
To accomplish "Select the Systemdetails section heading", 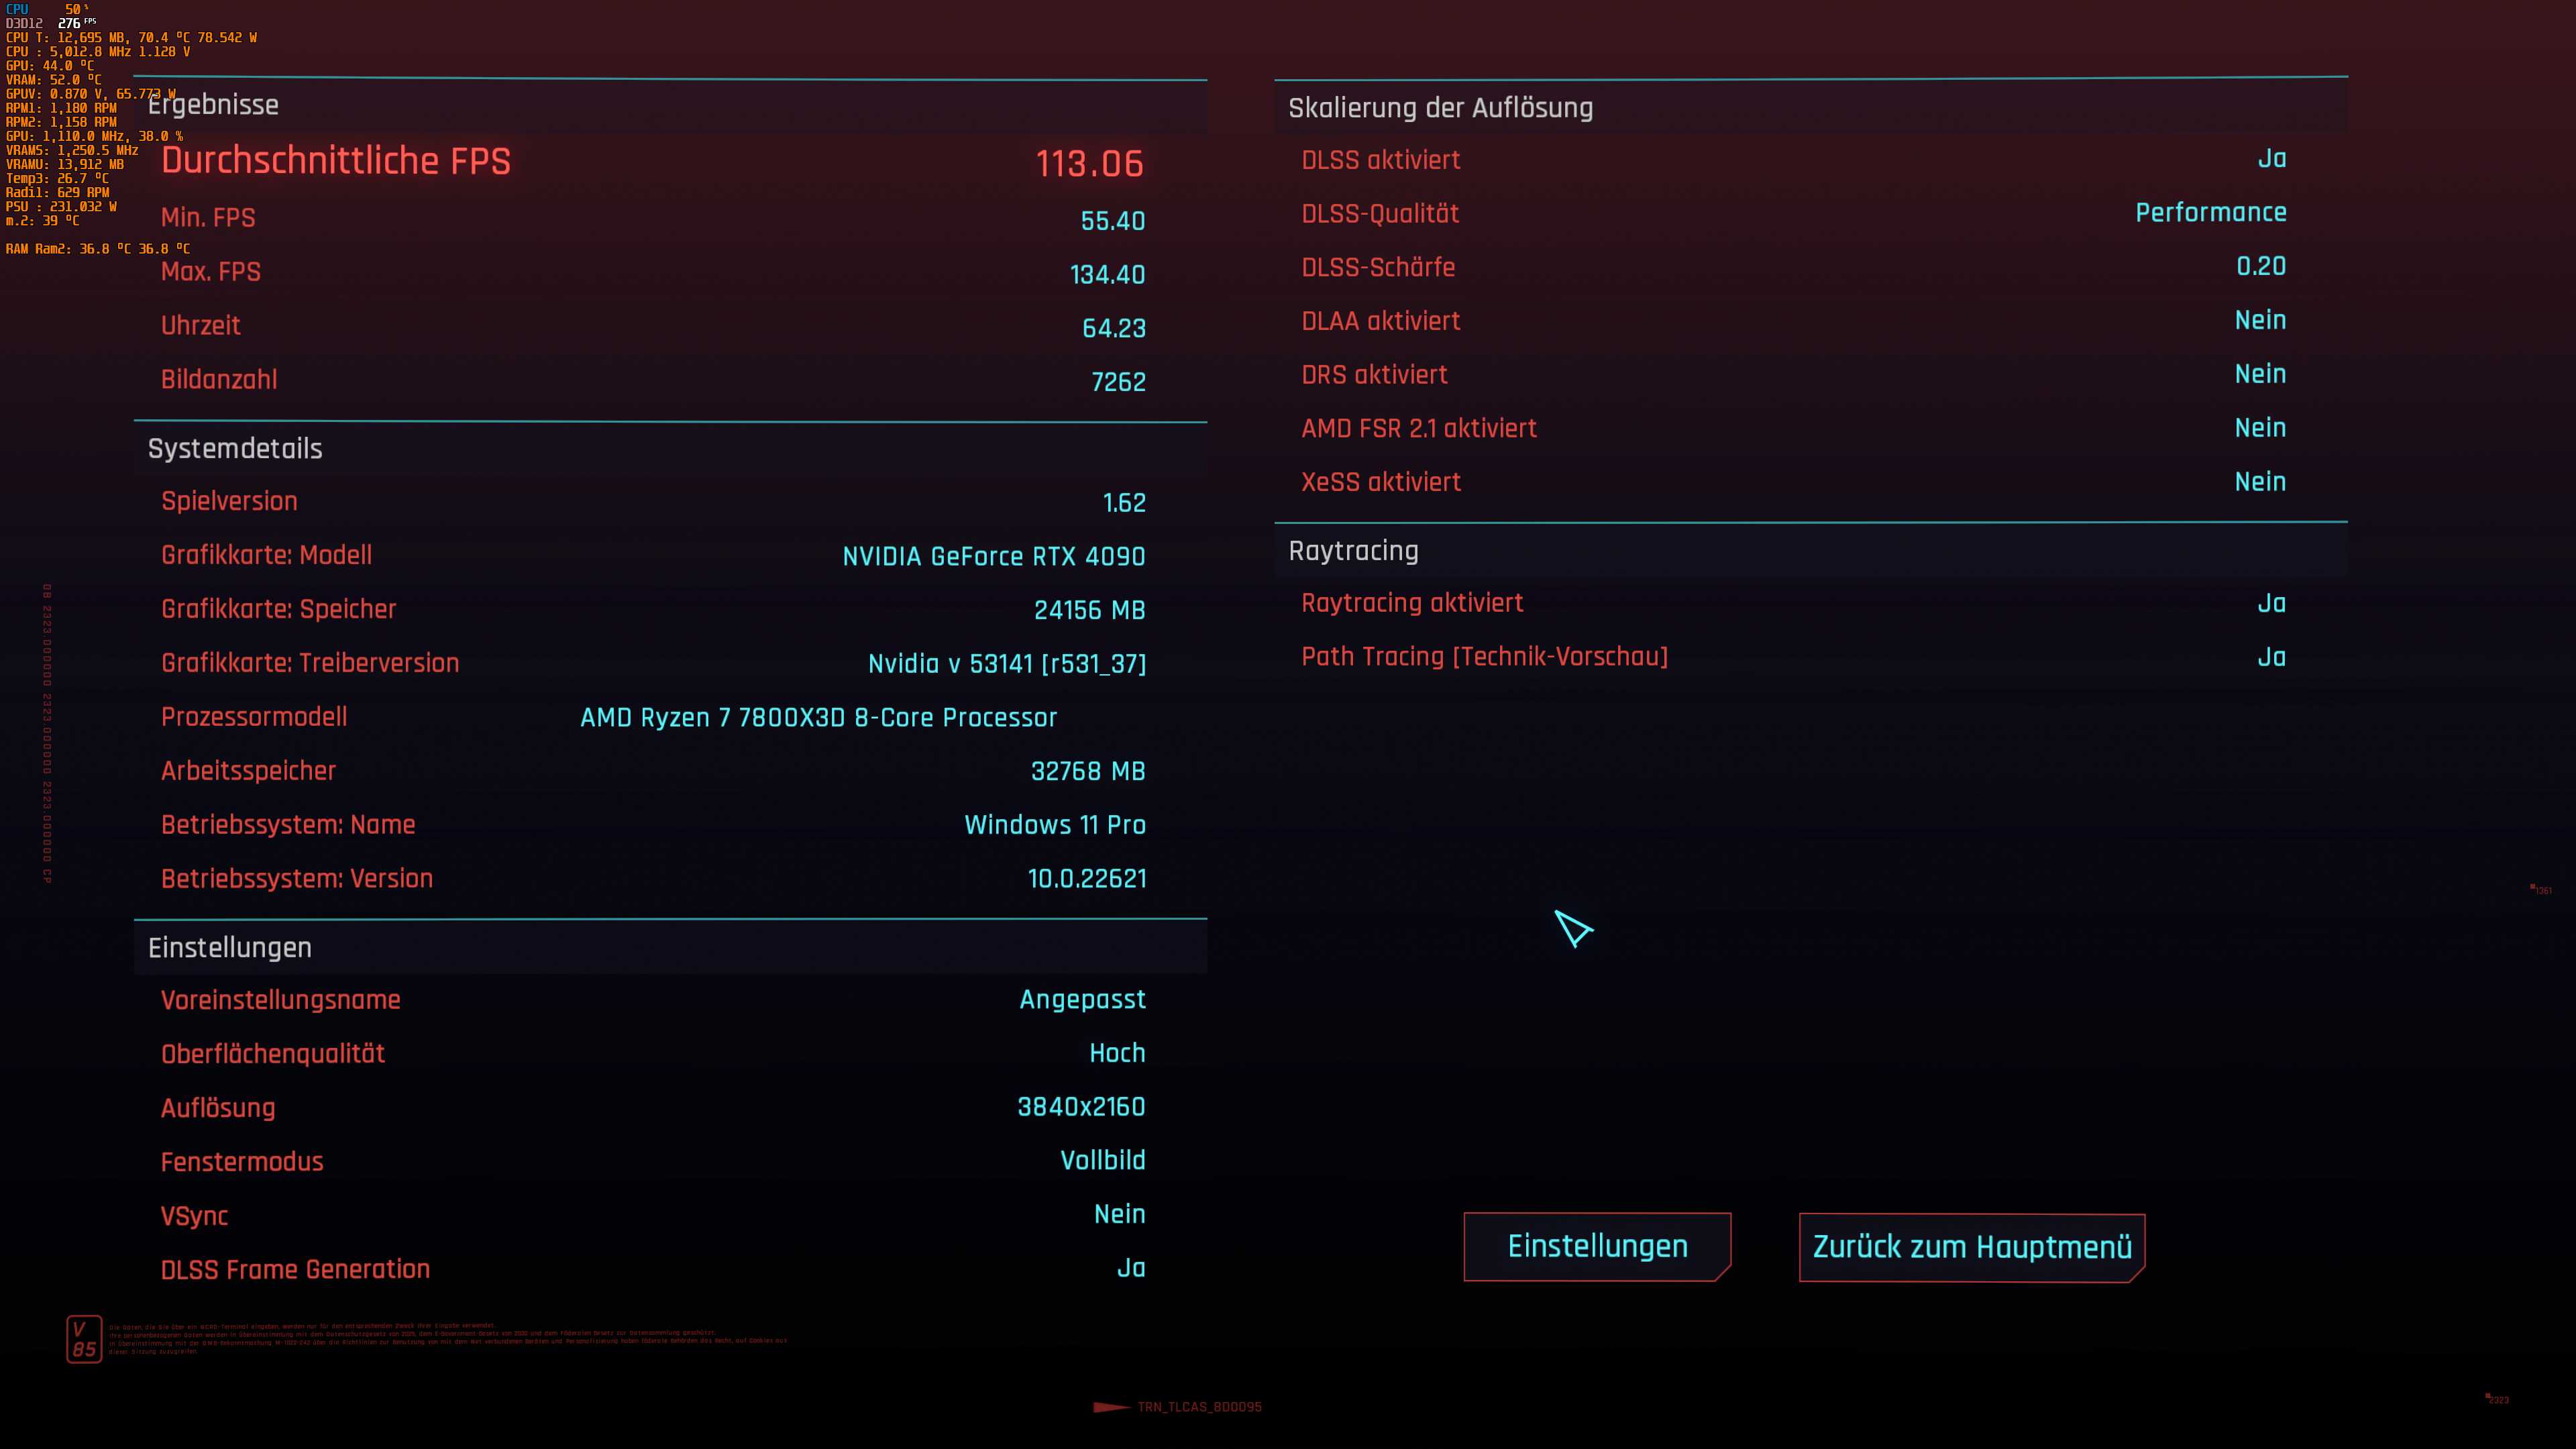I will 235,449.
